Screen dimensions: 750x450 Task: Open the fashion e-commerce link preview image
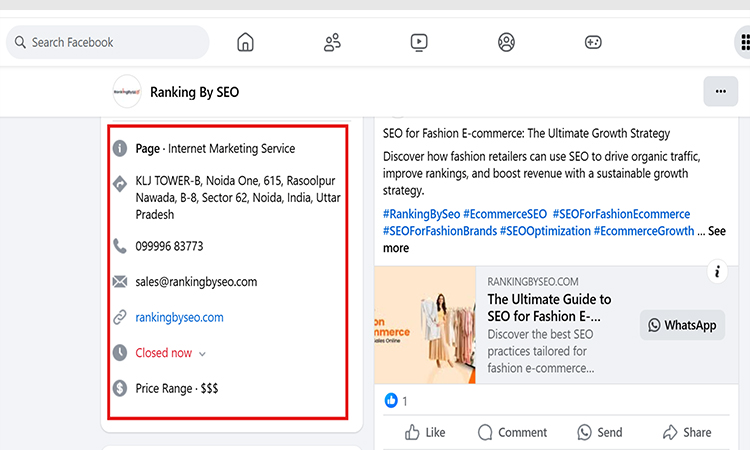pyautogui.click(x=425, y=325)
